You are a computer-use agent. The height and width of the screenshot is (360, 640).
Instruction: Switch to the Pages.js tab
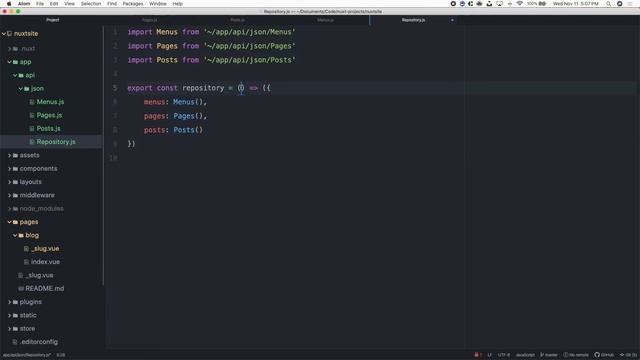click(149, 20)
